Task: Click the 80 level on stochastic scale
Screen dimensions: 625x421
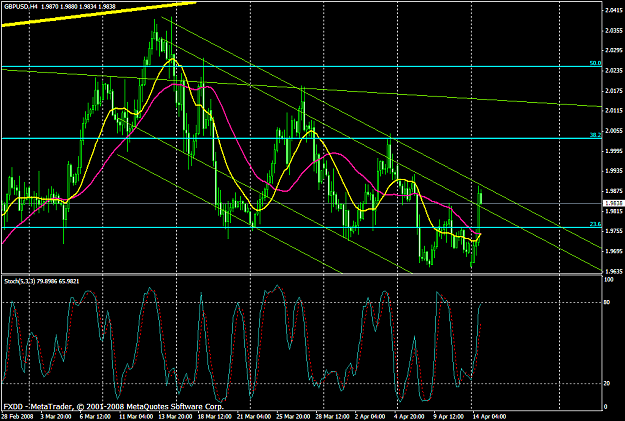Action: (x=607, y=303)
